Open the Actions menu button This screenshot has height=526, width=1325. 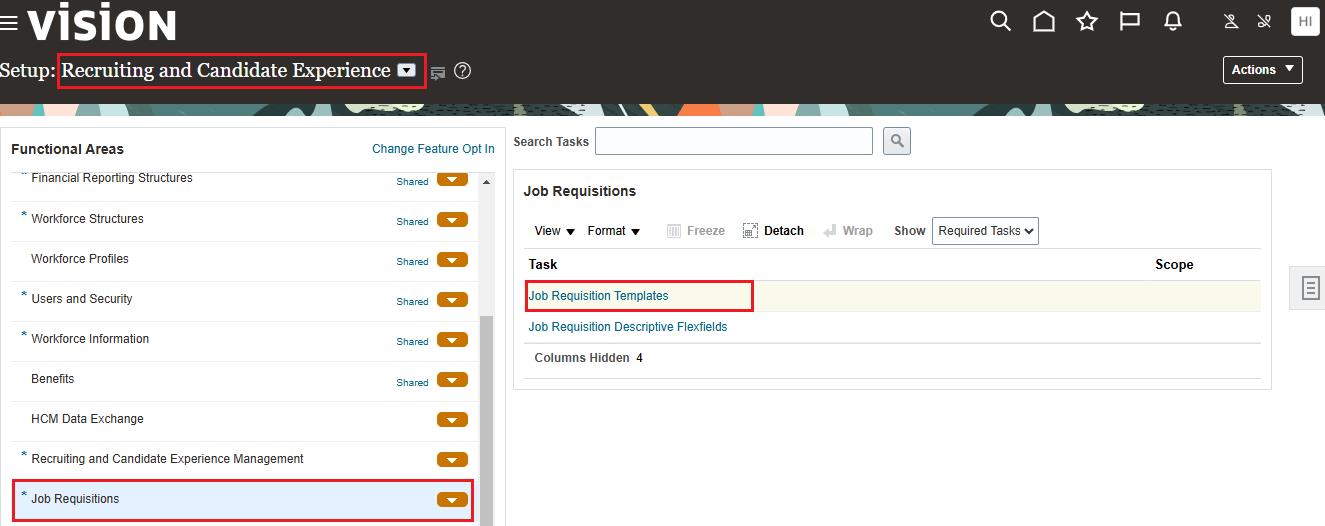1262,70
